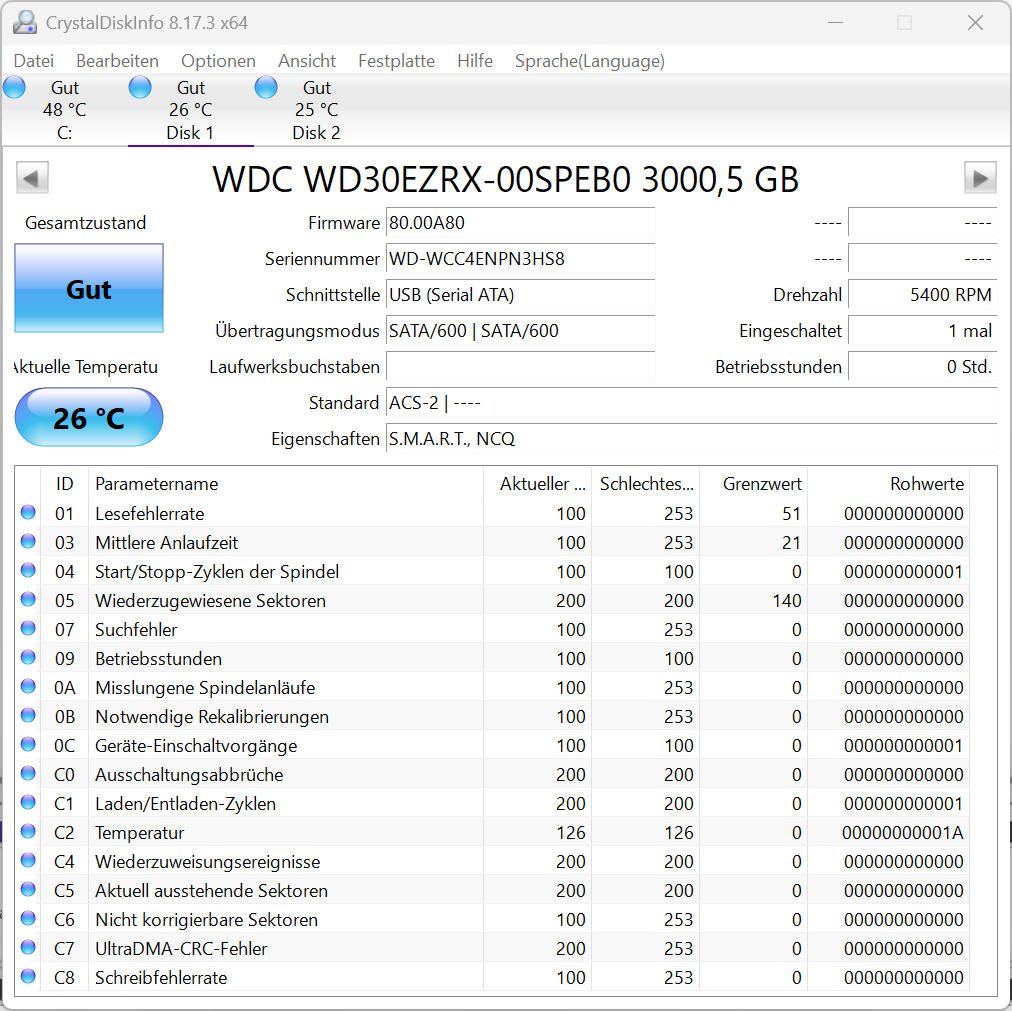Click the Eingeschaltet value 1 mal

922,331
